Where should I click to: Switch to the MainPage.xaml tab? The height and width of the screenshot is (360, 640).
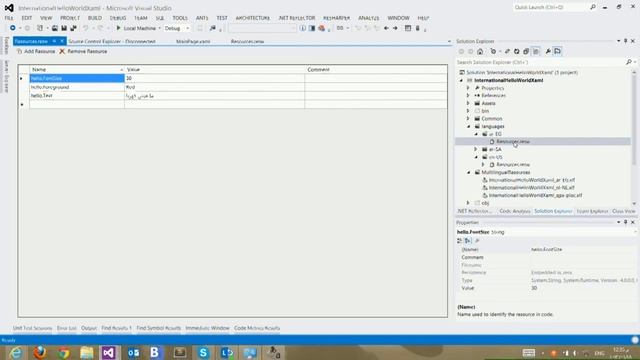click(193, 41)
